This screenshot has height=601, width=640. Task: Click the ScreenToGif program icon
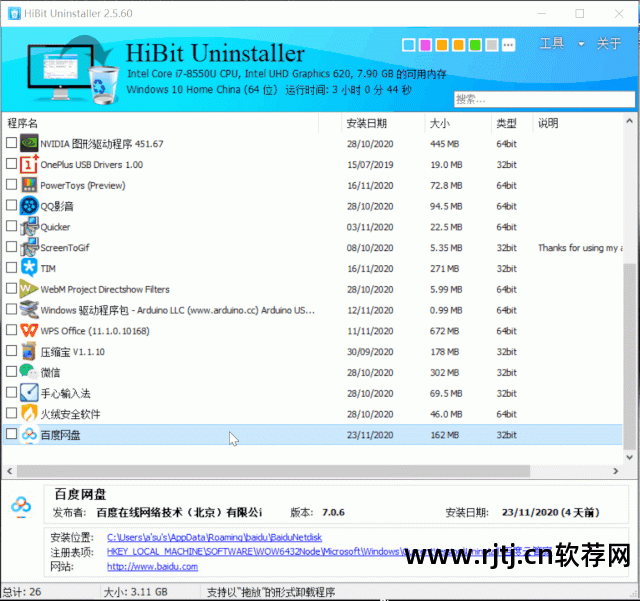tap(29, 247)
